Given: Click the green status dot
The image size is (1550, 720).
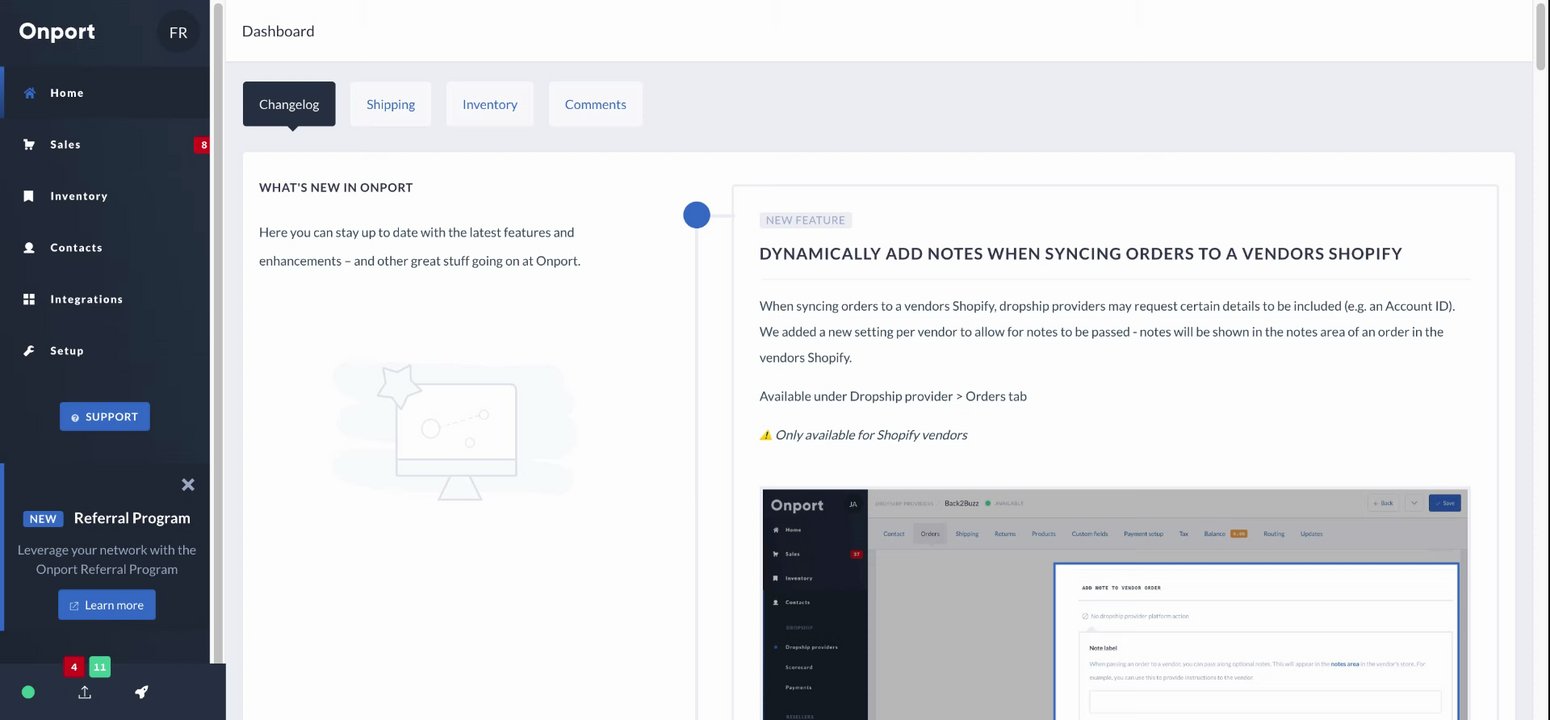Looking at the screenshot, I should click(28, 692).
